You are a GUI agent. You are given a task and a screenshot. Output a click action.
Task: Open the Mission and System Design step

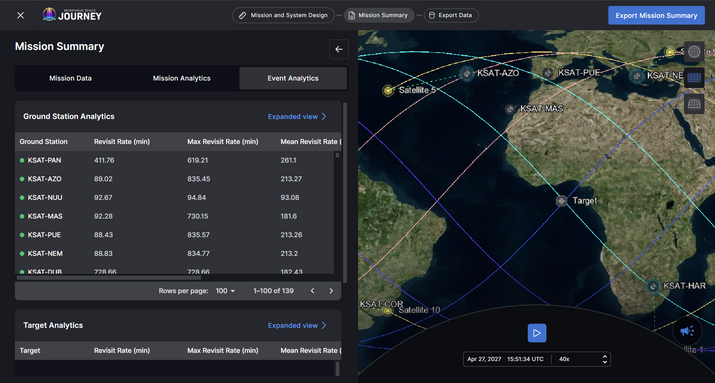point(283,15)
